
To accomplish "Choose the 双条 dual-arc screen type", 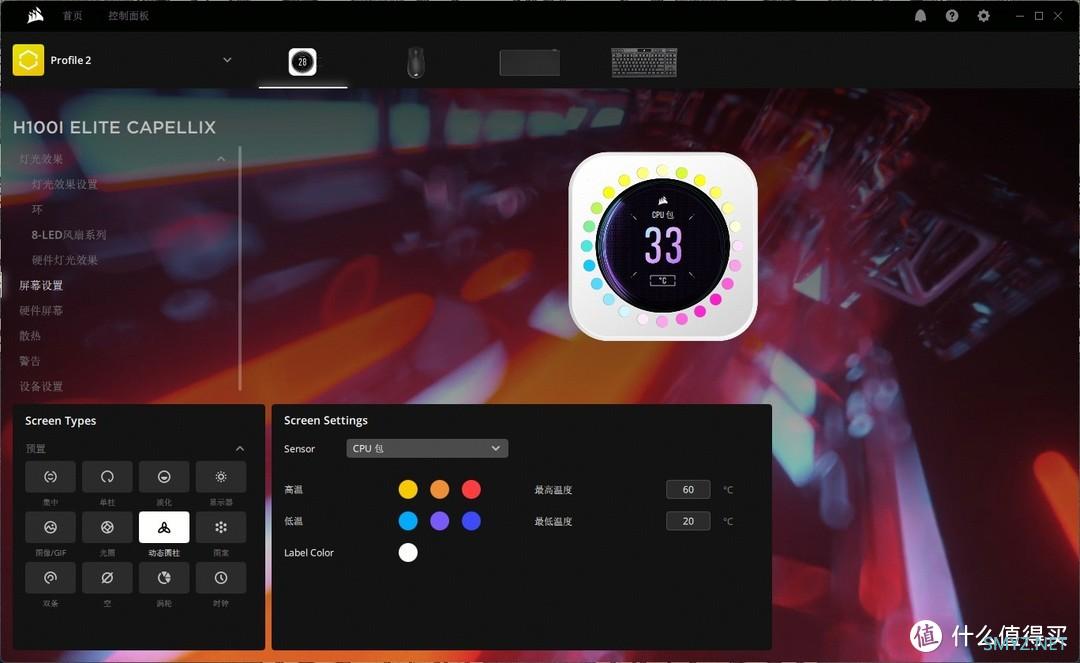I will [50, 578].
